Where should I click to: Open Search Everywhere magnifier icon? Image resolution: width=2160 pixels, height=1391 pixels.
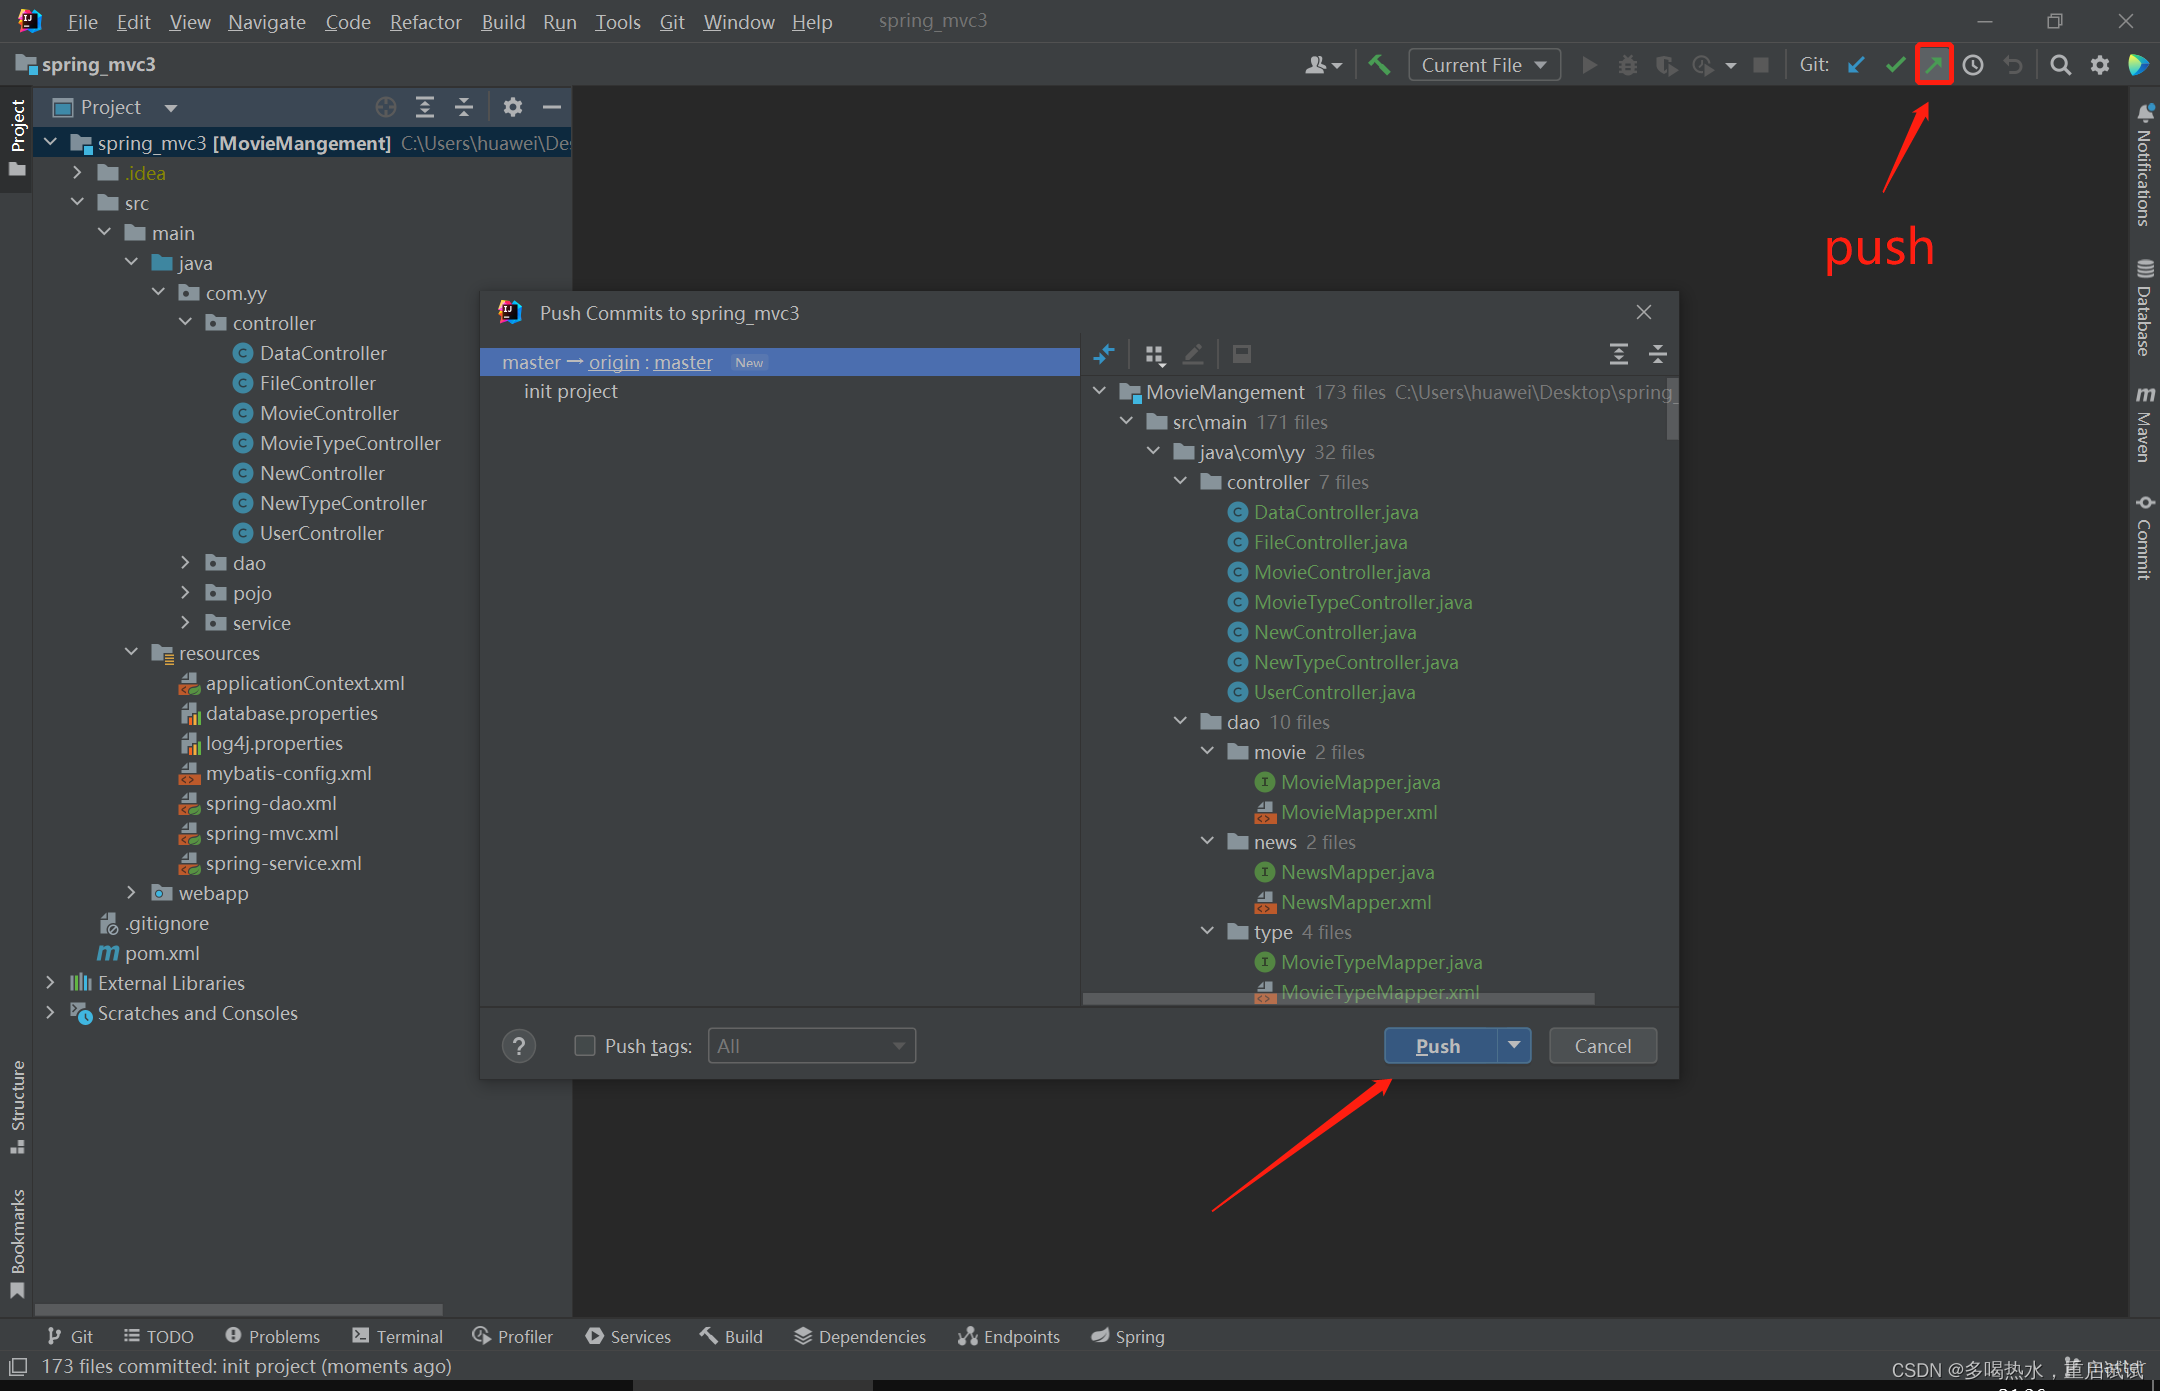[2060, 65]
